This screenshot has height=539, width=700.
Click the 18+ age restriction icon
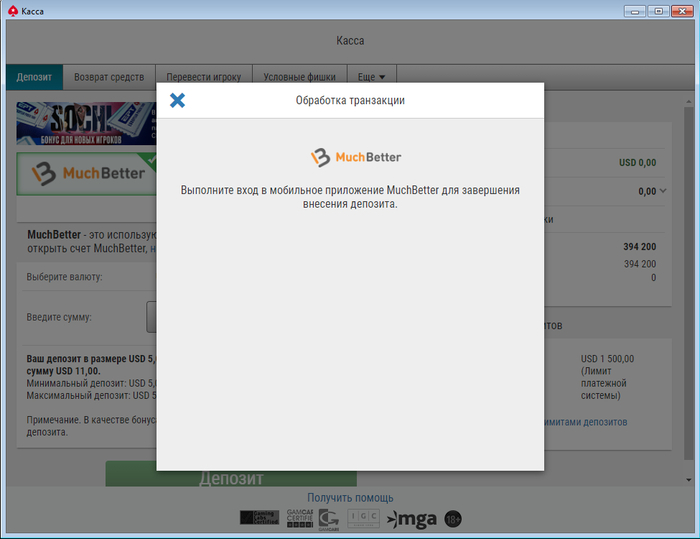tap(453, 519)
